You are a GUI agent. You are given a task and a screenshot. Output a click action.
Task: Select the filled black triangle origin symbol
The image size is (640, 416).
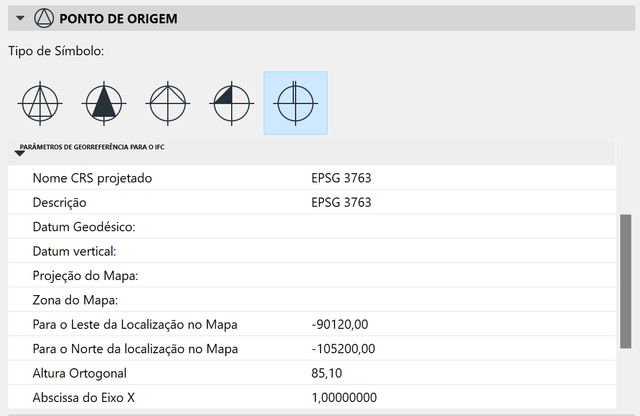click(x=104, y=103)
